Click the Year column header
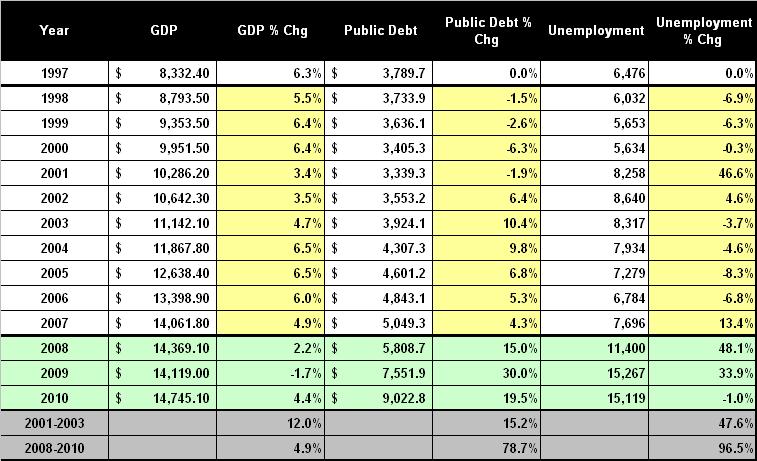 (54, 30)
